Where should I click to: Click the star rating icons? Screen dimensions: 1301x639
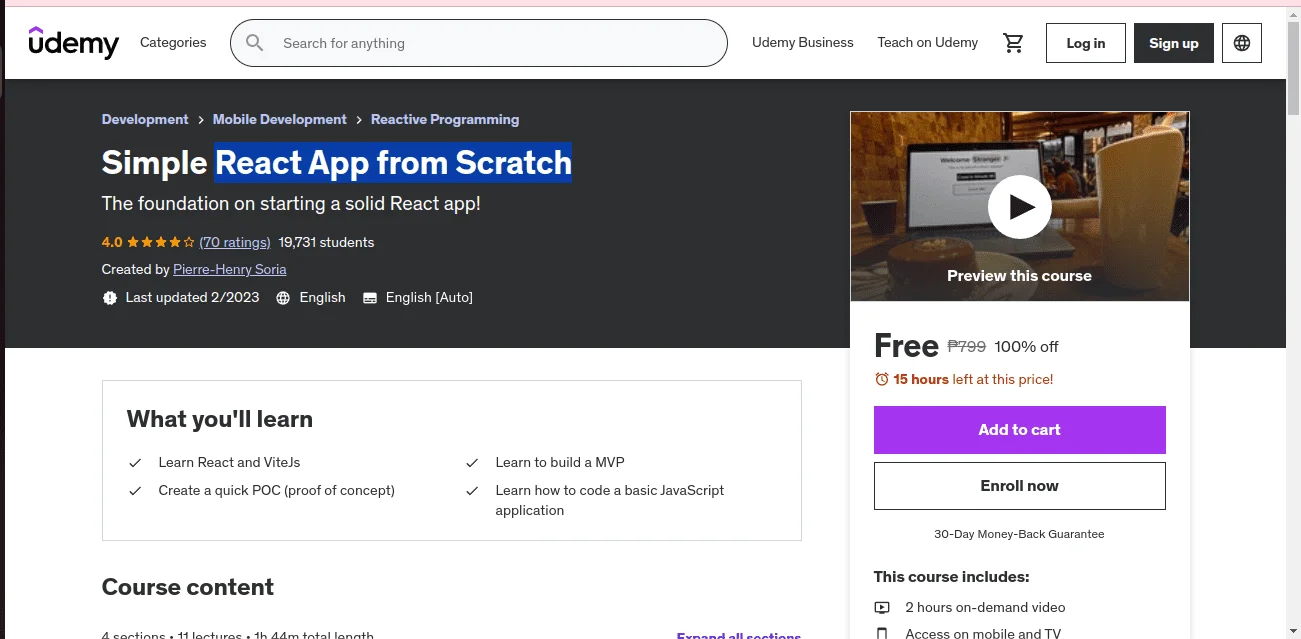(161, 242)
